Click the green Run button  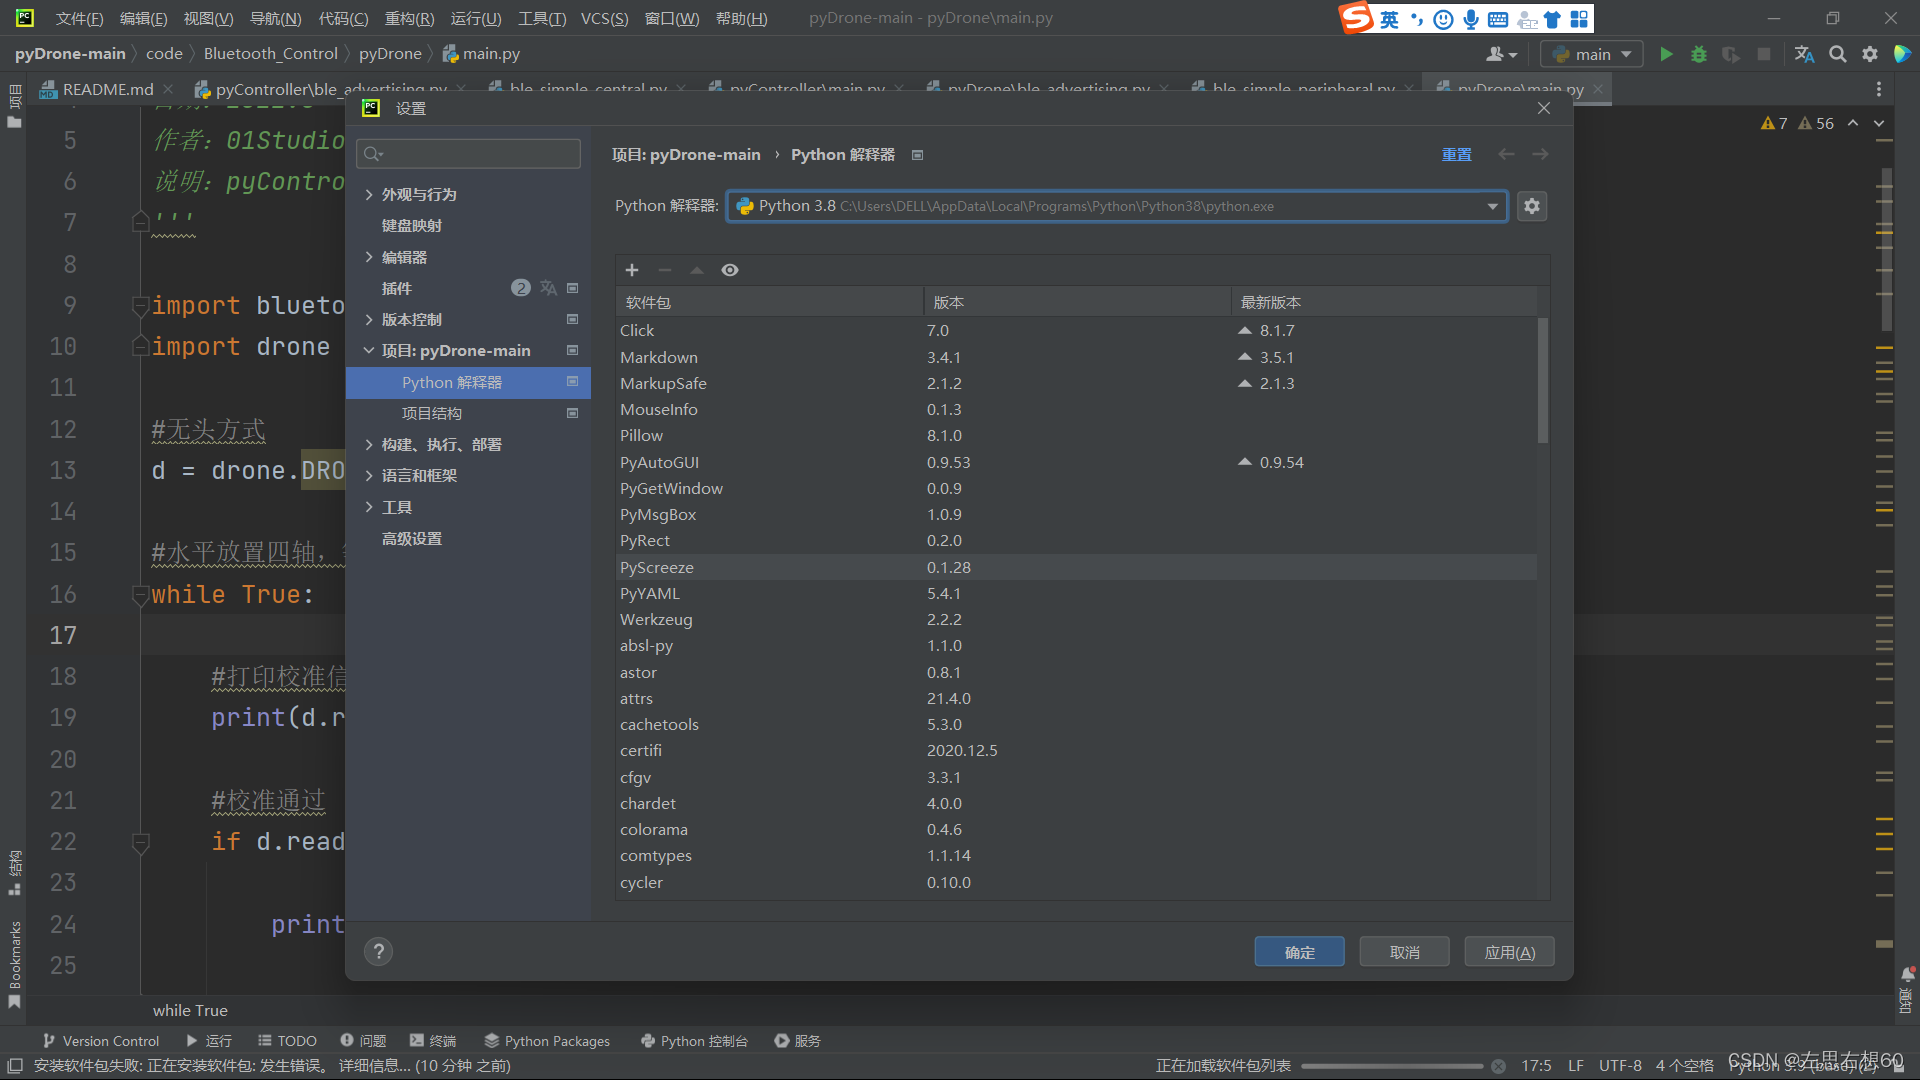click(1666, 54)
